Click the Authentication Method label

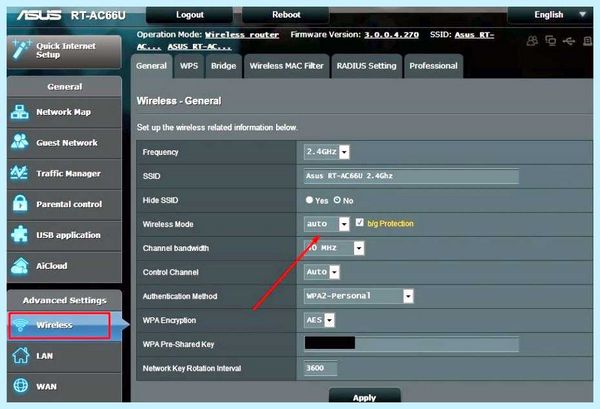pyautogui.click(x=180, y=296)
